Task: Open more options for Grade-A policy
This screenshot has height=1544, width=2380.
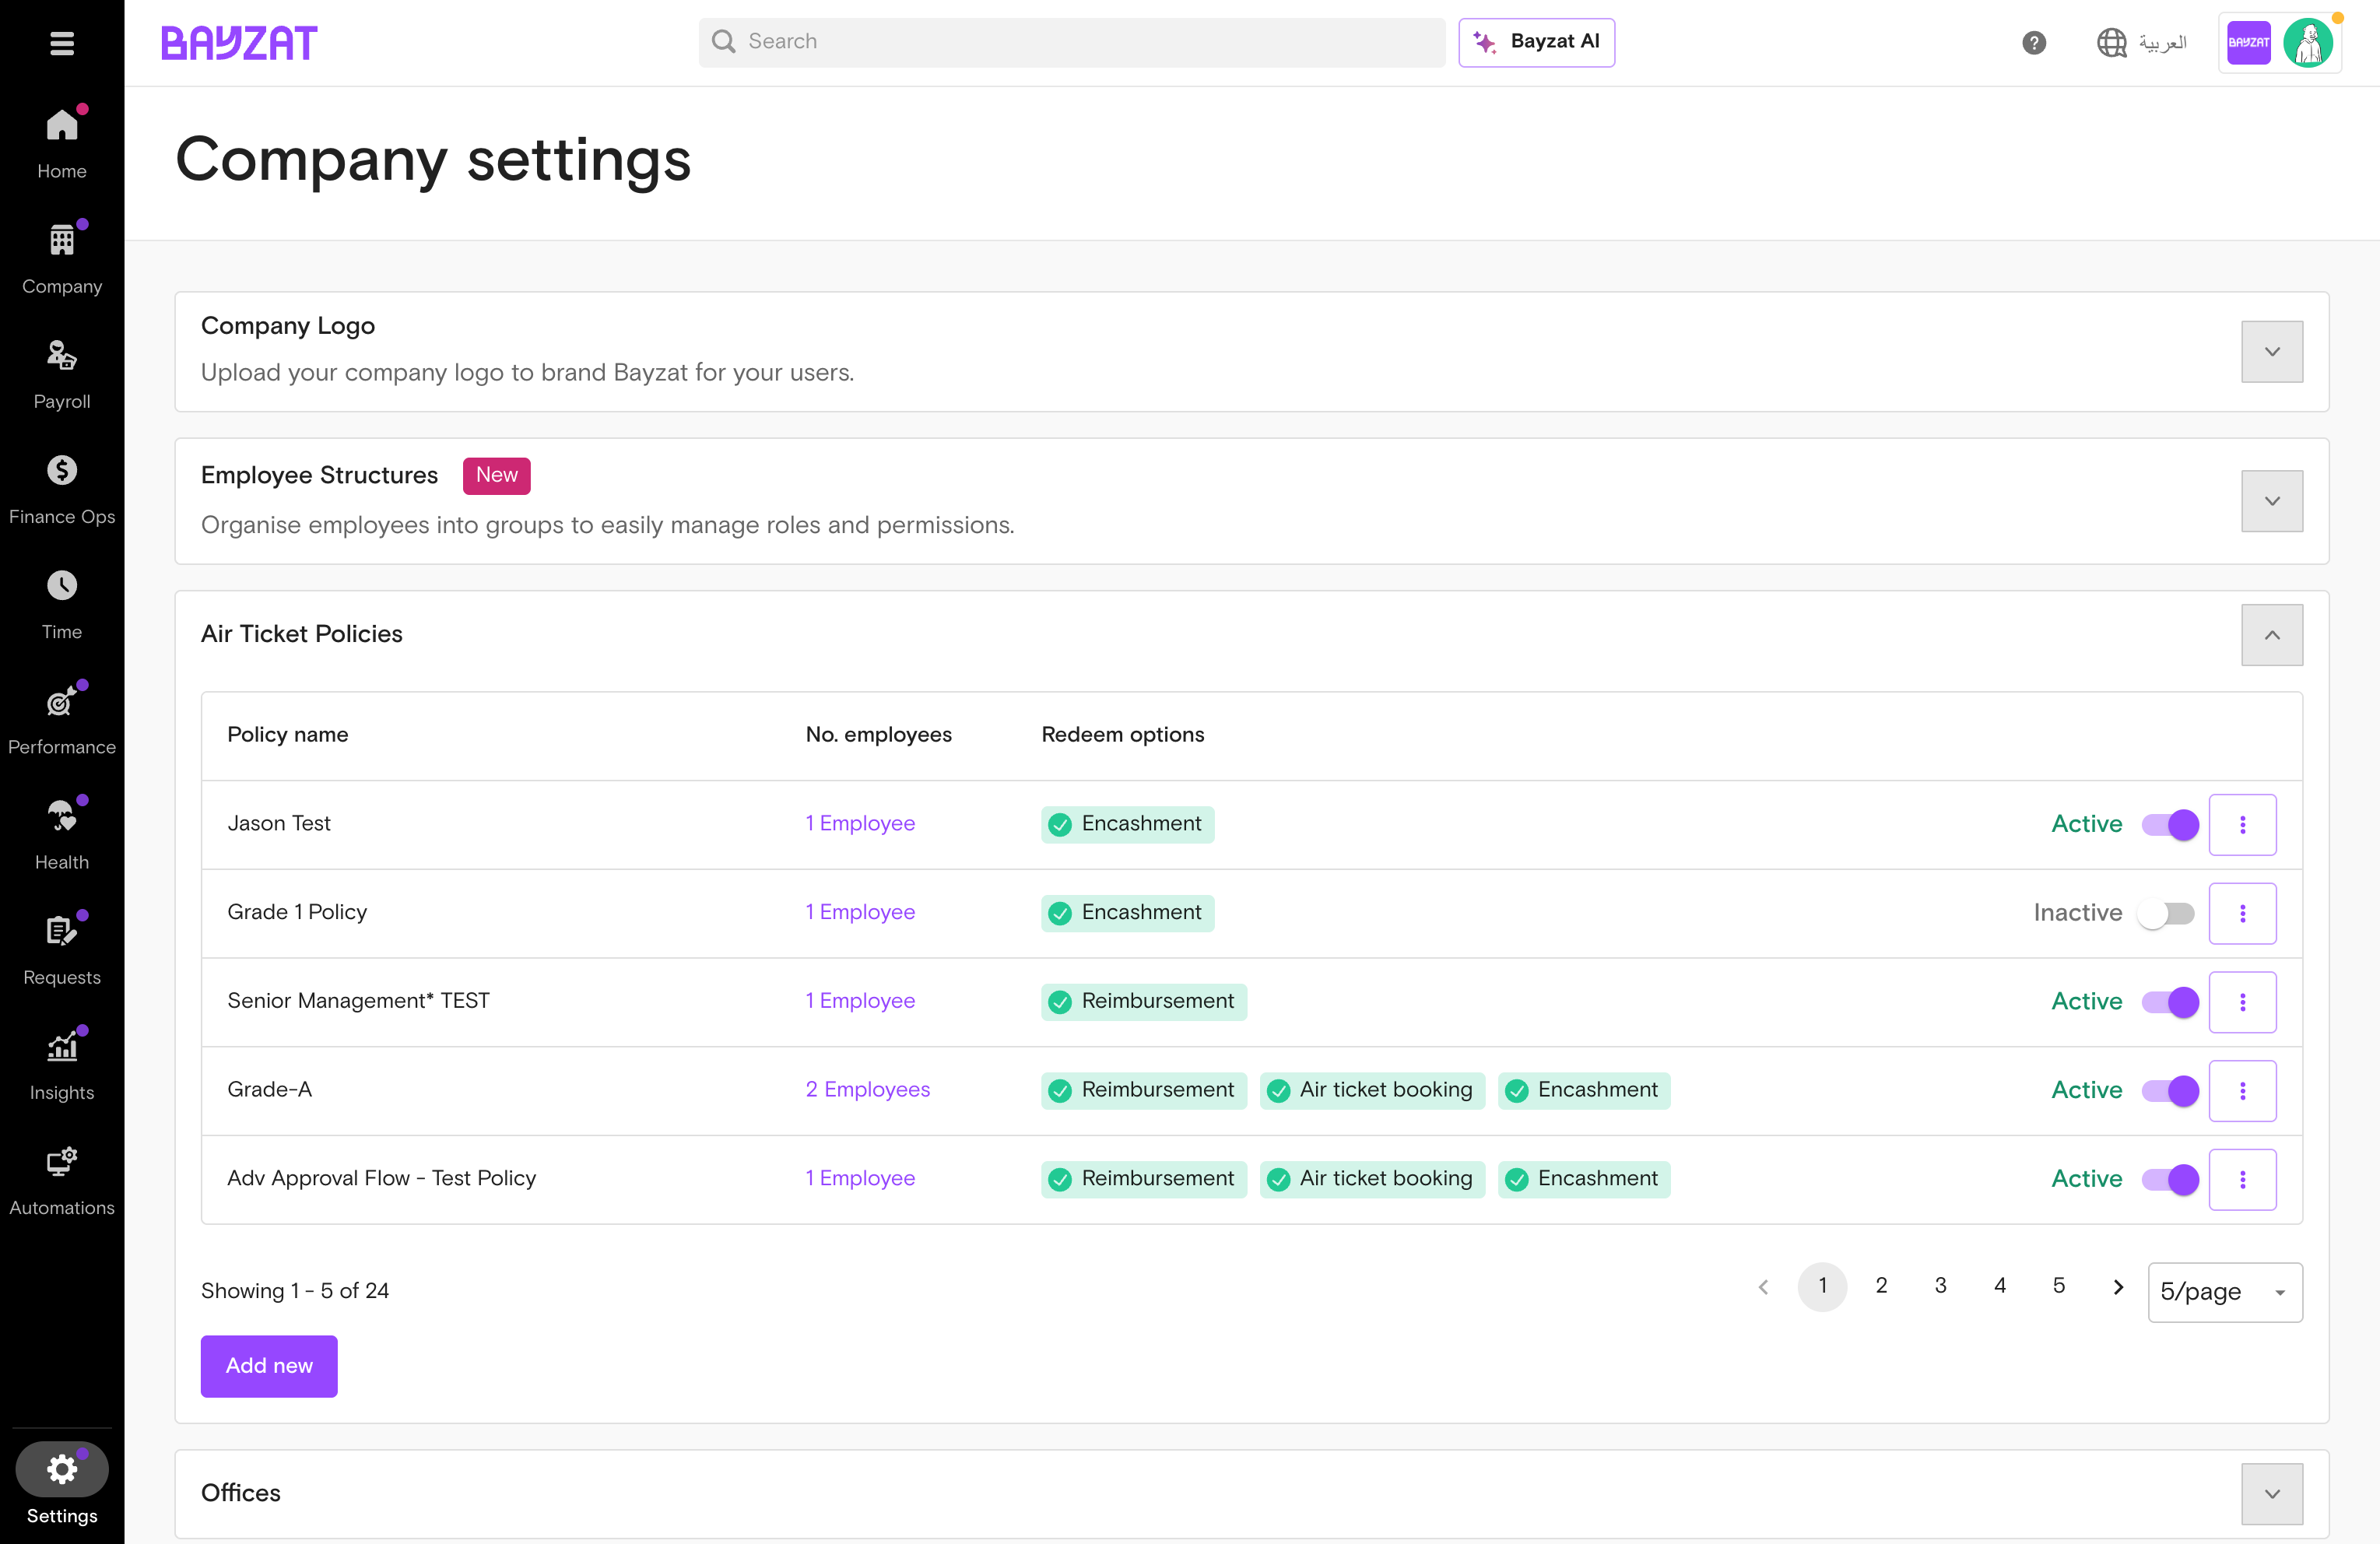Action: pyautogui.click(x=2242, y=1090)
